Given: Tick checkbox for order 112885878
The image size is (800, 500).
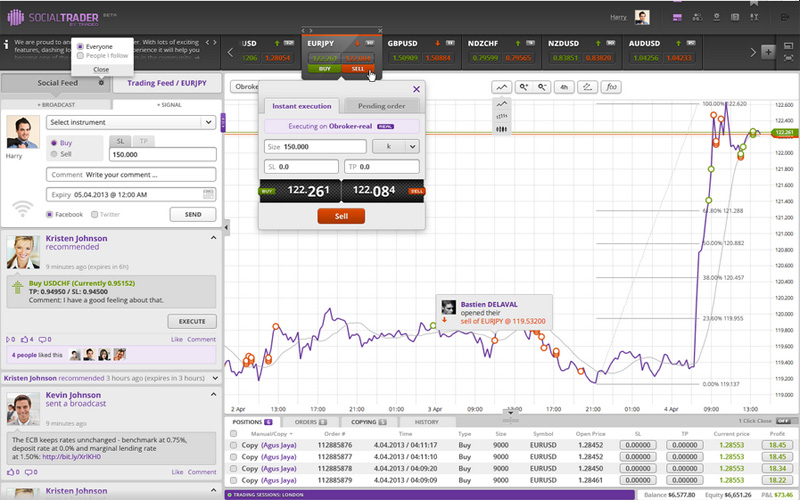Looking at the screenshot, I should pos(234,468).
